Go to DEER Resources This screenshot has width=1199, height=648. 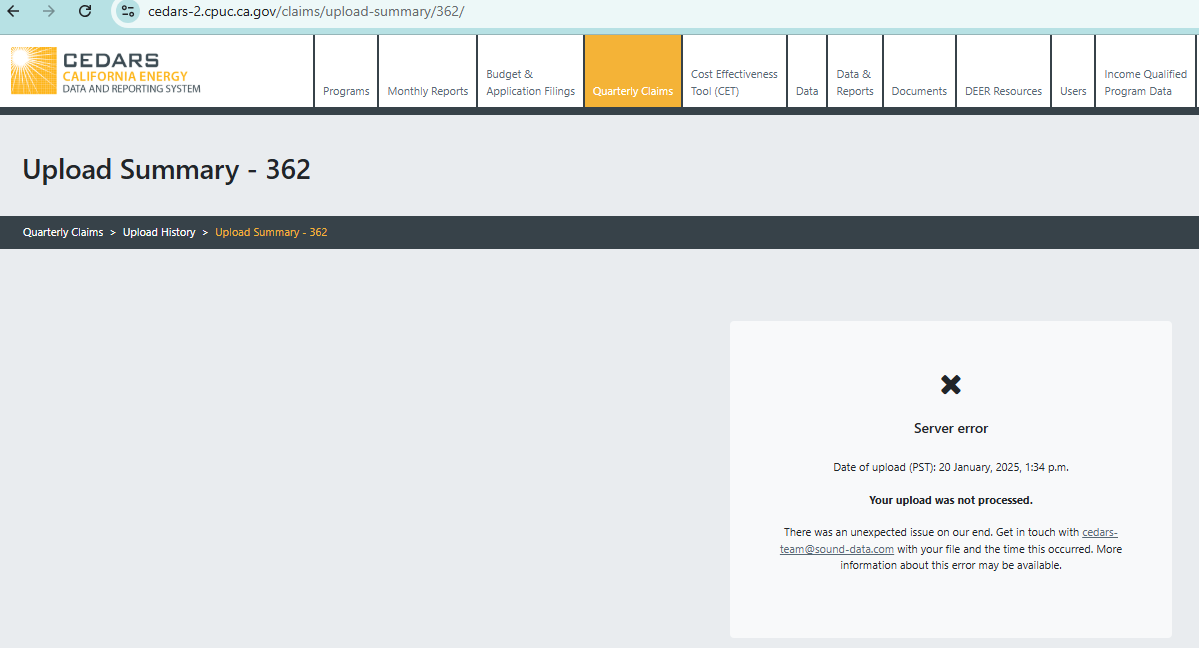coord(1003,91)
